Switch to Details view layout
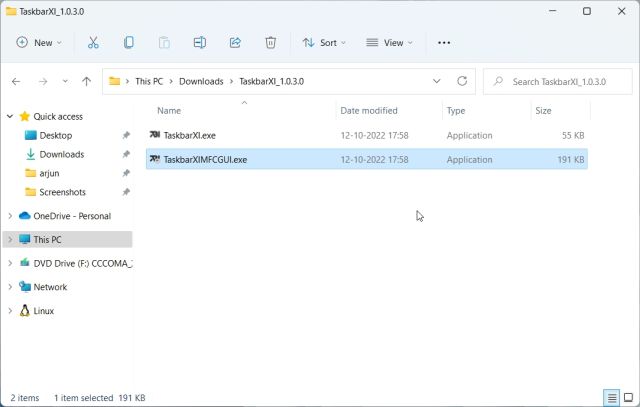 click(611, 398)
